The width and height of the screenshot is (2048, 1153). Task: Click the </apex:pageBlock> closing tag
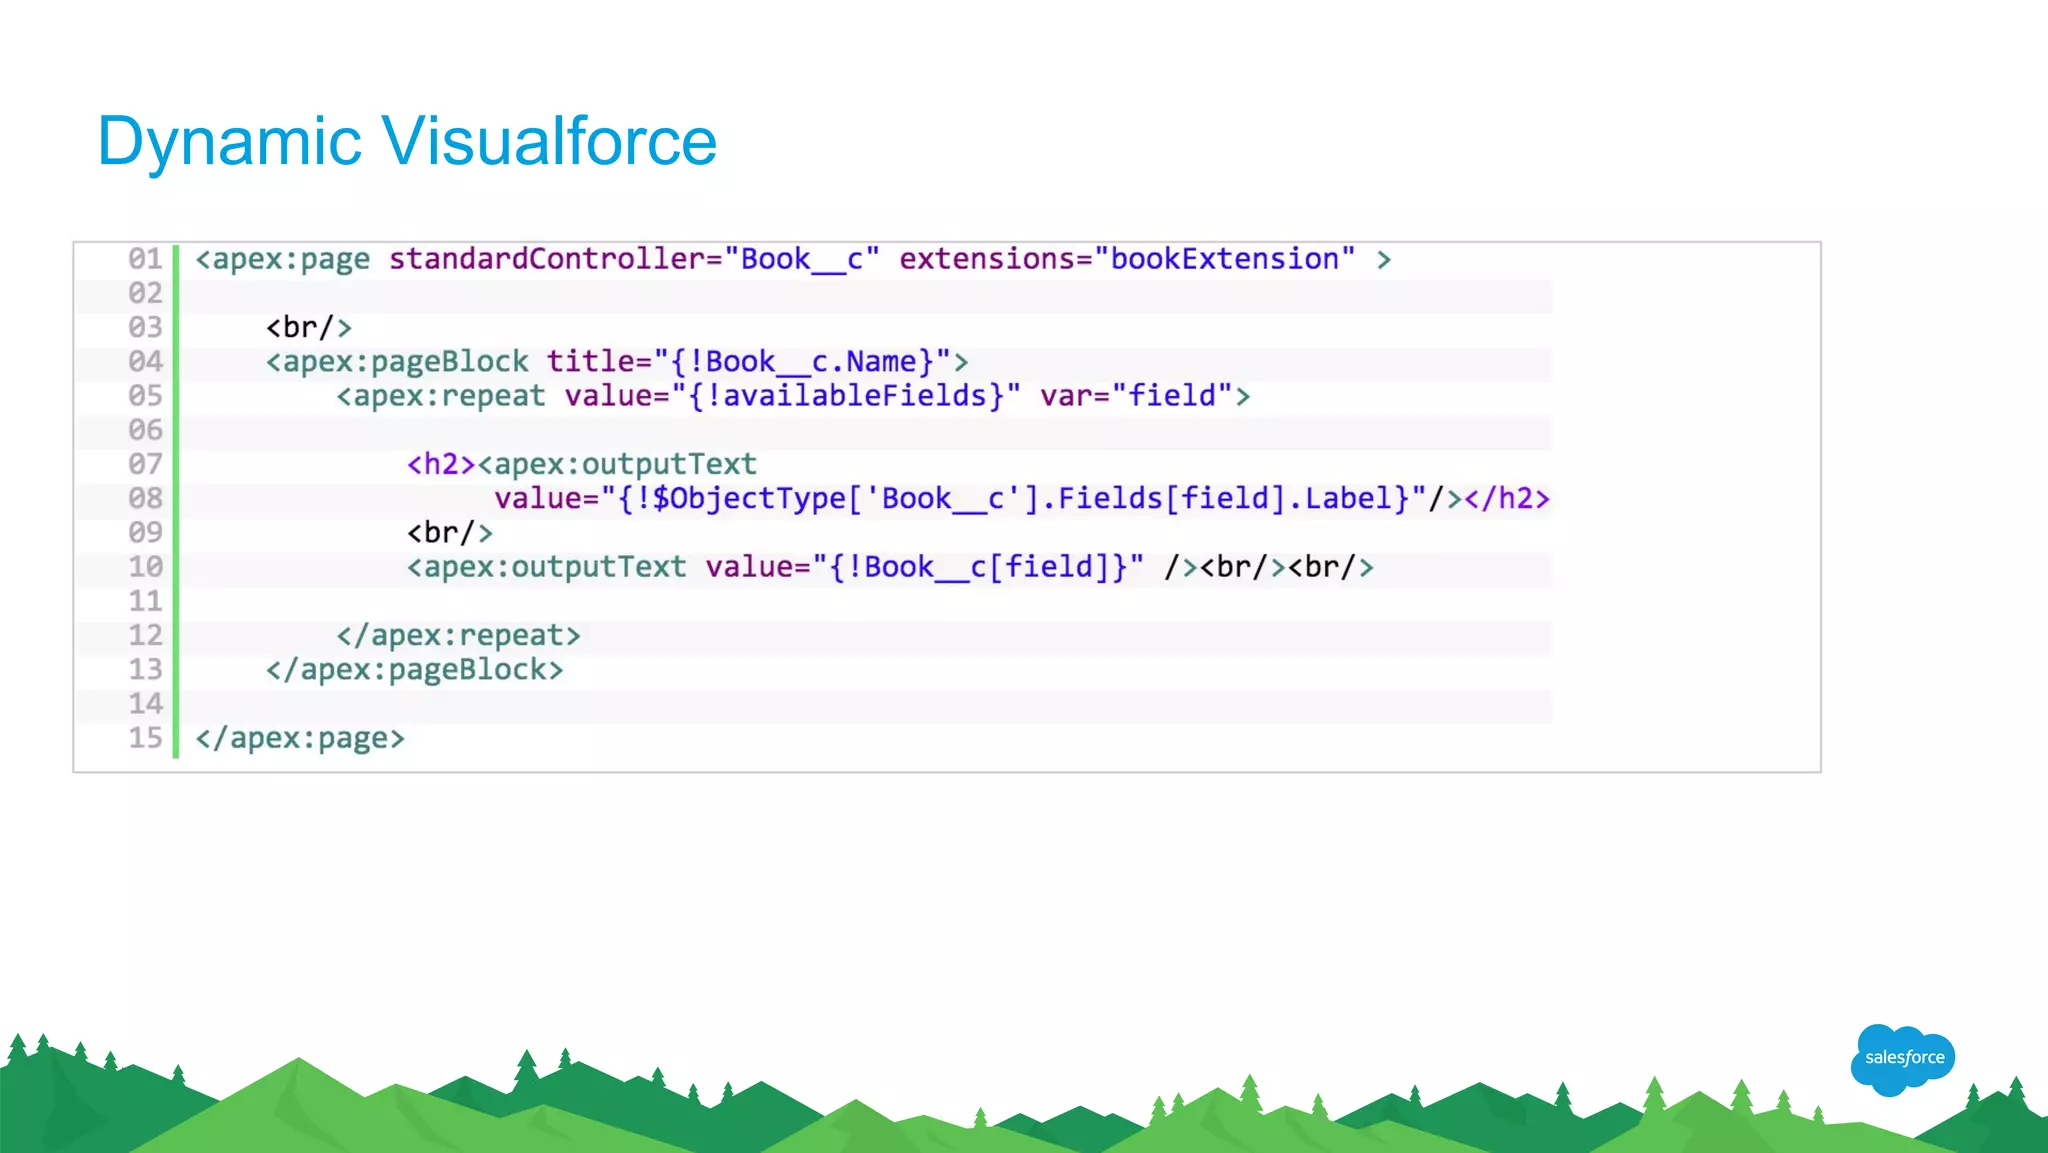pos(415,670)
